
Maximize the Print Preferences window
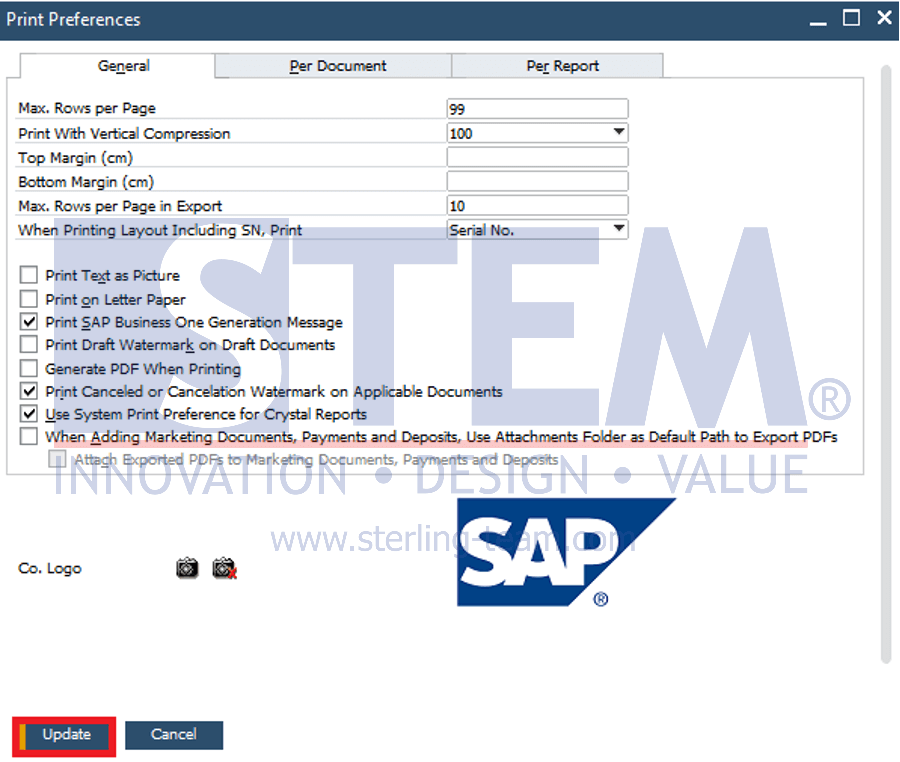tap(851, 18)
